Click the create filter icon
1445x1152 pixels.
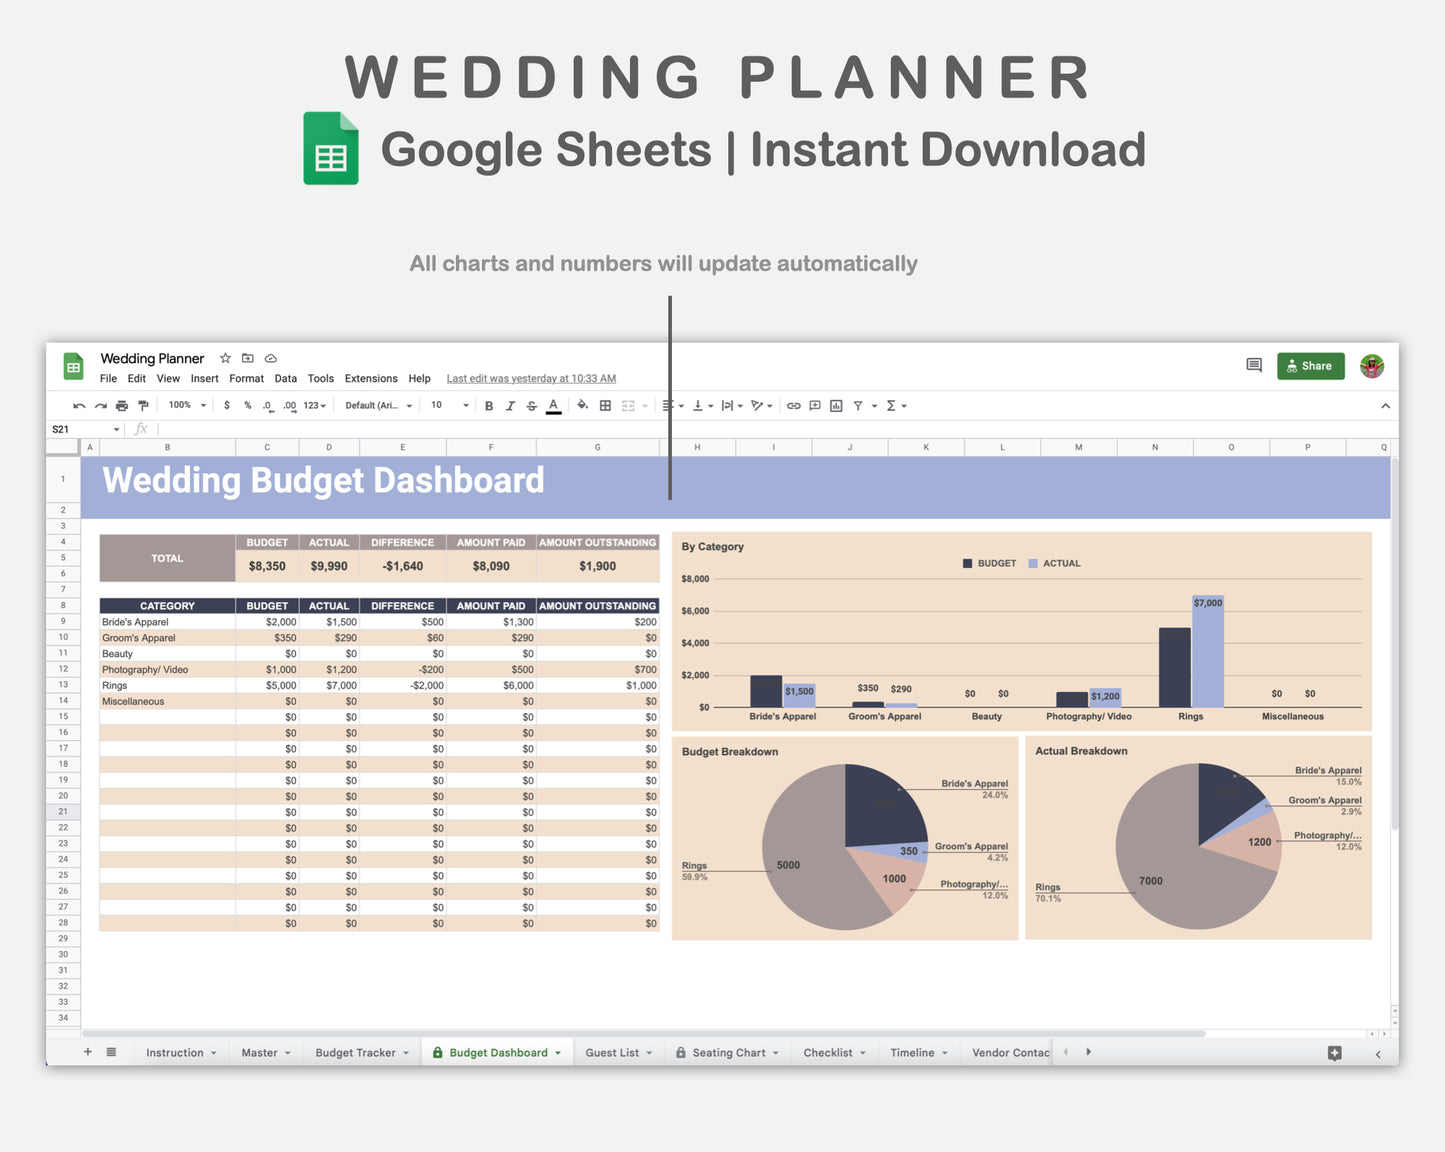[x=856, y=405]
